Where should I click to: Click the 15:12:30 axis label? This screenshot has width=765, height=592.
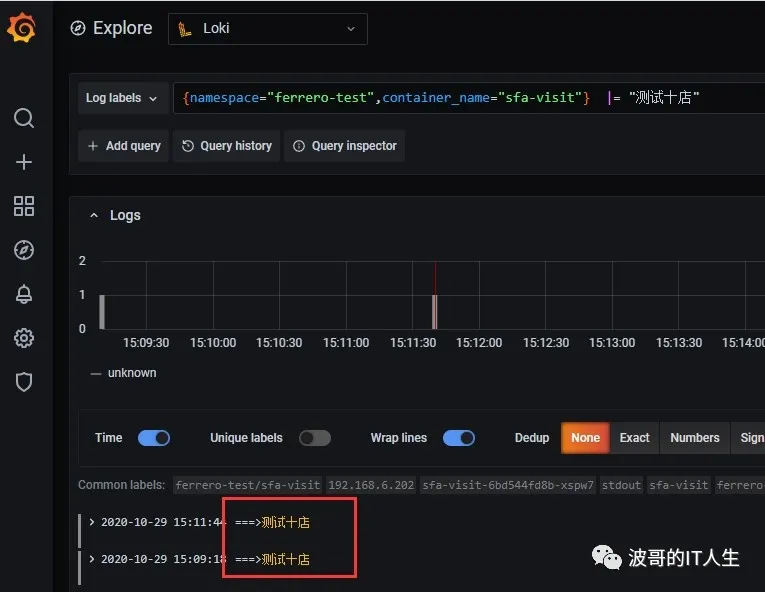coord(546,343)
